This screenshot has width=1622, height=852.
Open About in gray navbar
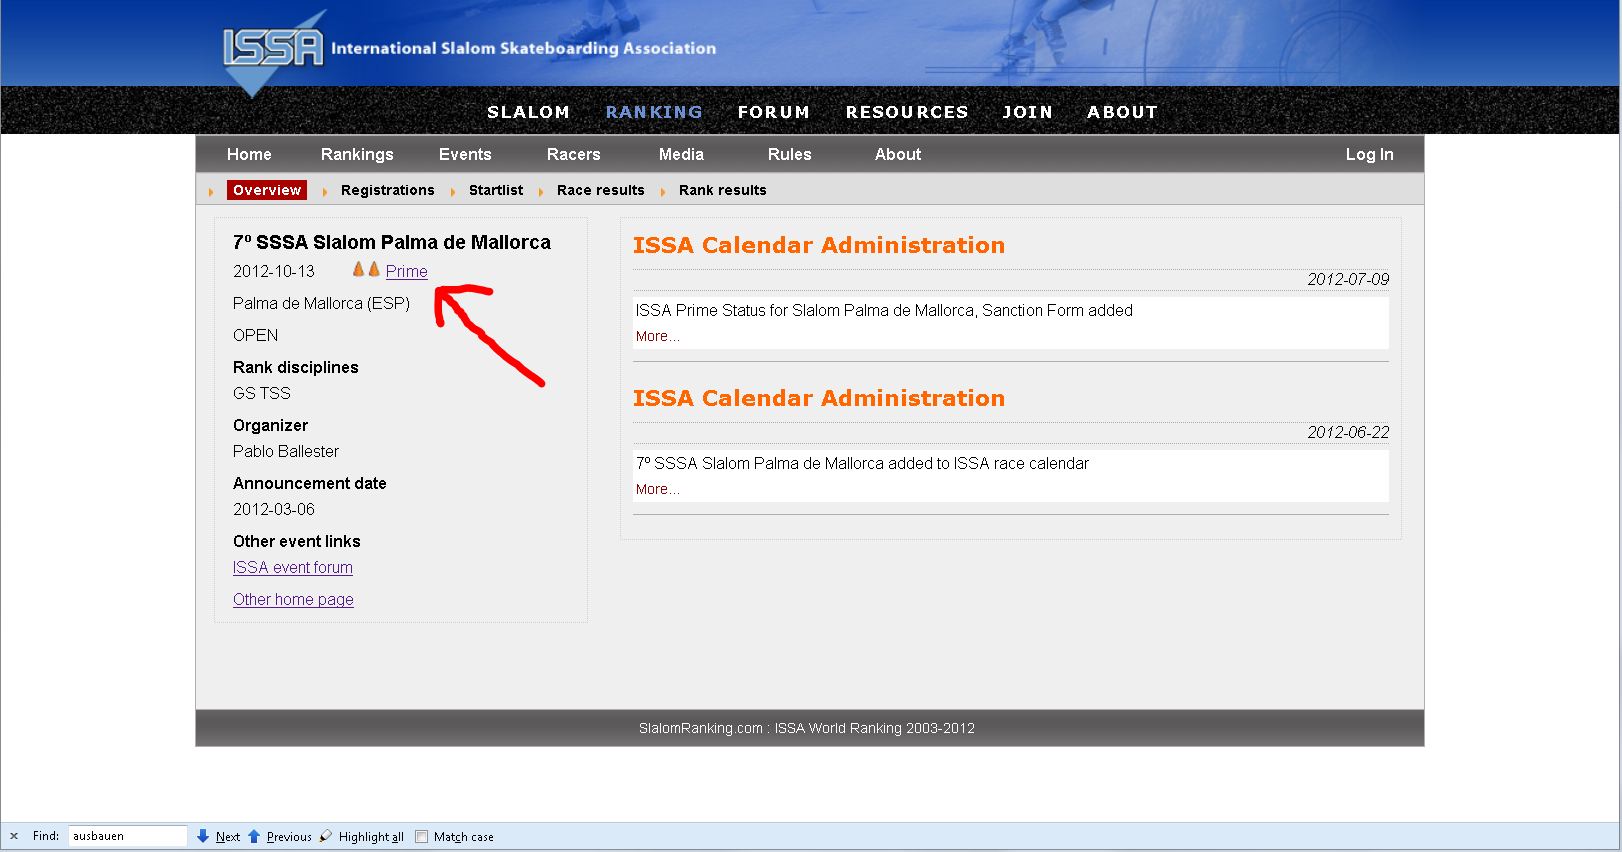[x=898, y=154]
